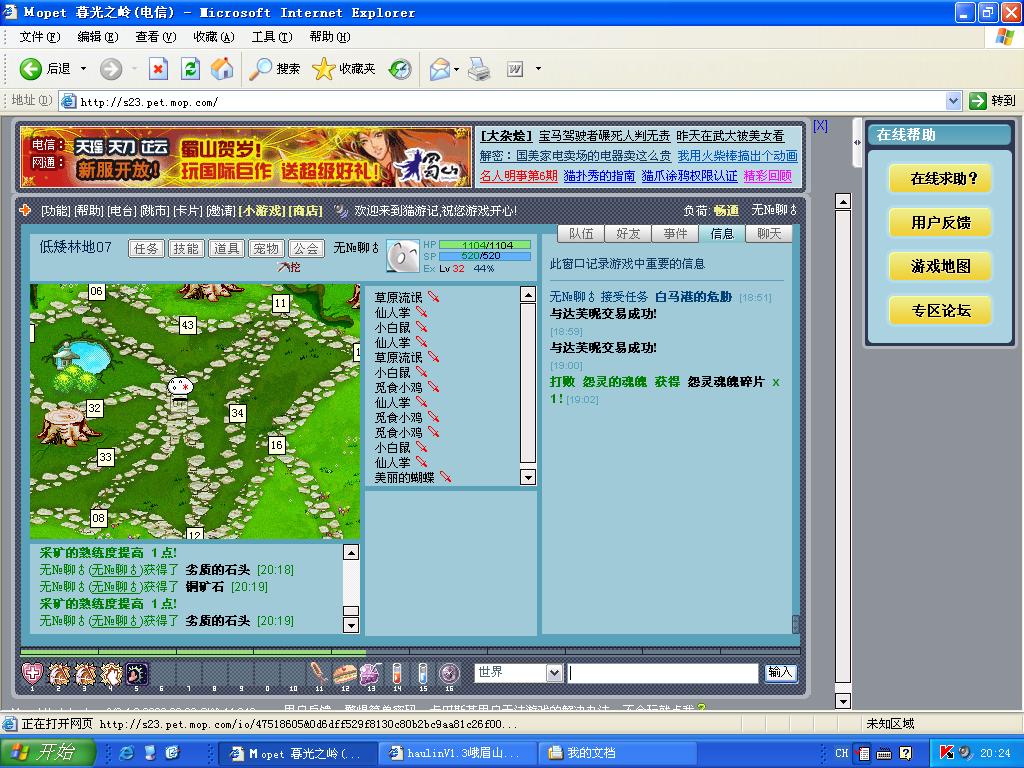Screen dimensions: 1024x768
Task: Click the player character avatar portrait
Action: point(402,256)
